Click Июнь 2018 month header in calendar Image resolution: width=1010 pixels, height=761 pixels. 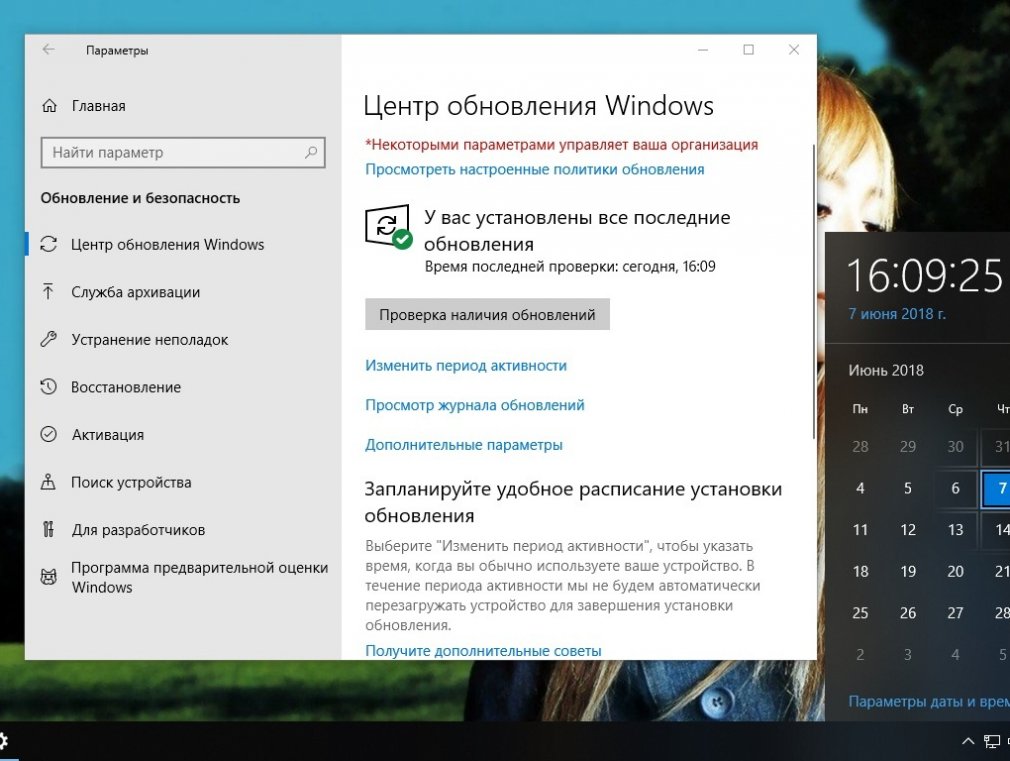886,371
